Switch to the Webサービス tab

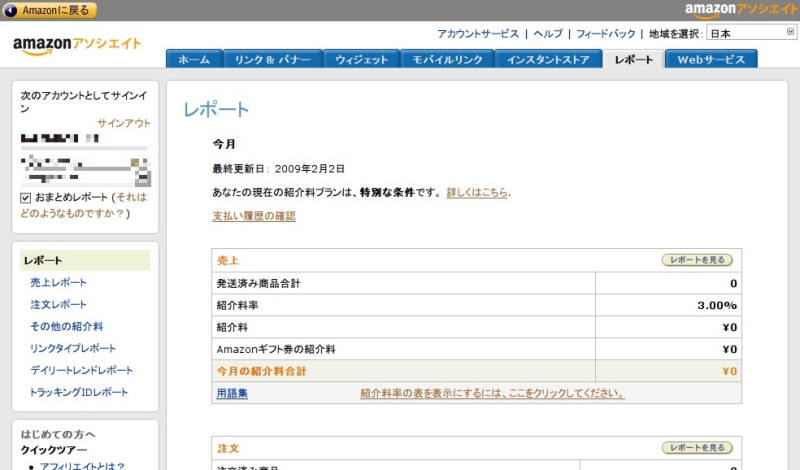(x=711, y=59)
